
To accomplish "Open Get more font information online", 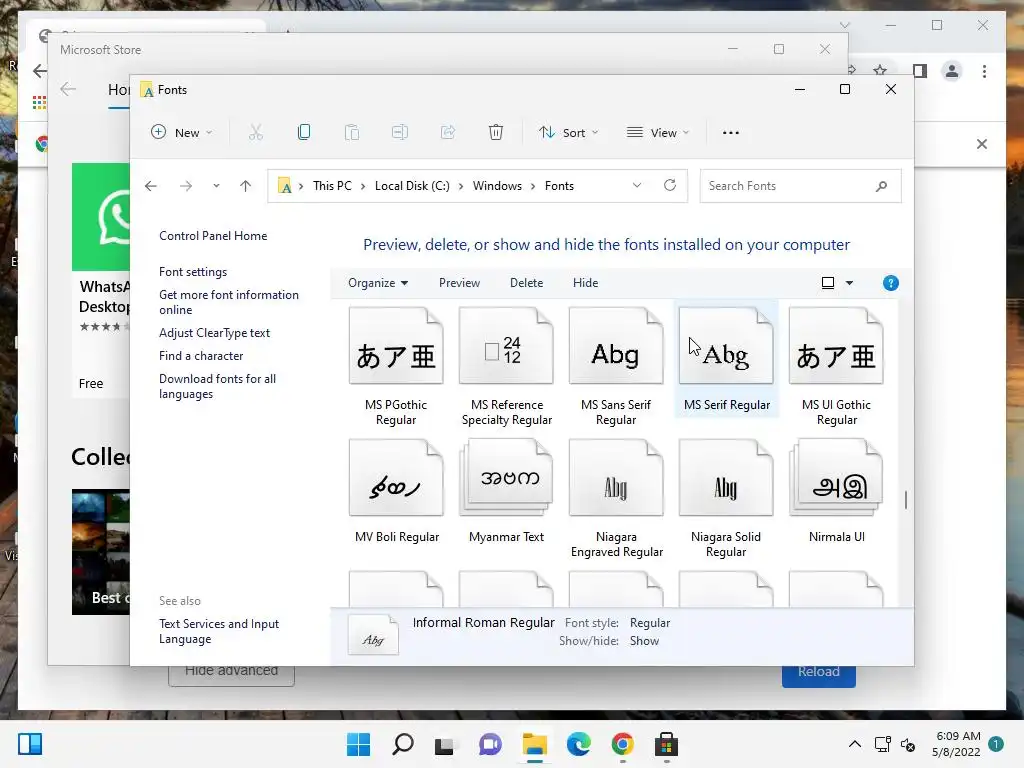I will (x=229, y=302).
